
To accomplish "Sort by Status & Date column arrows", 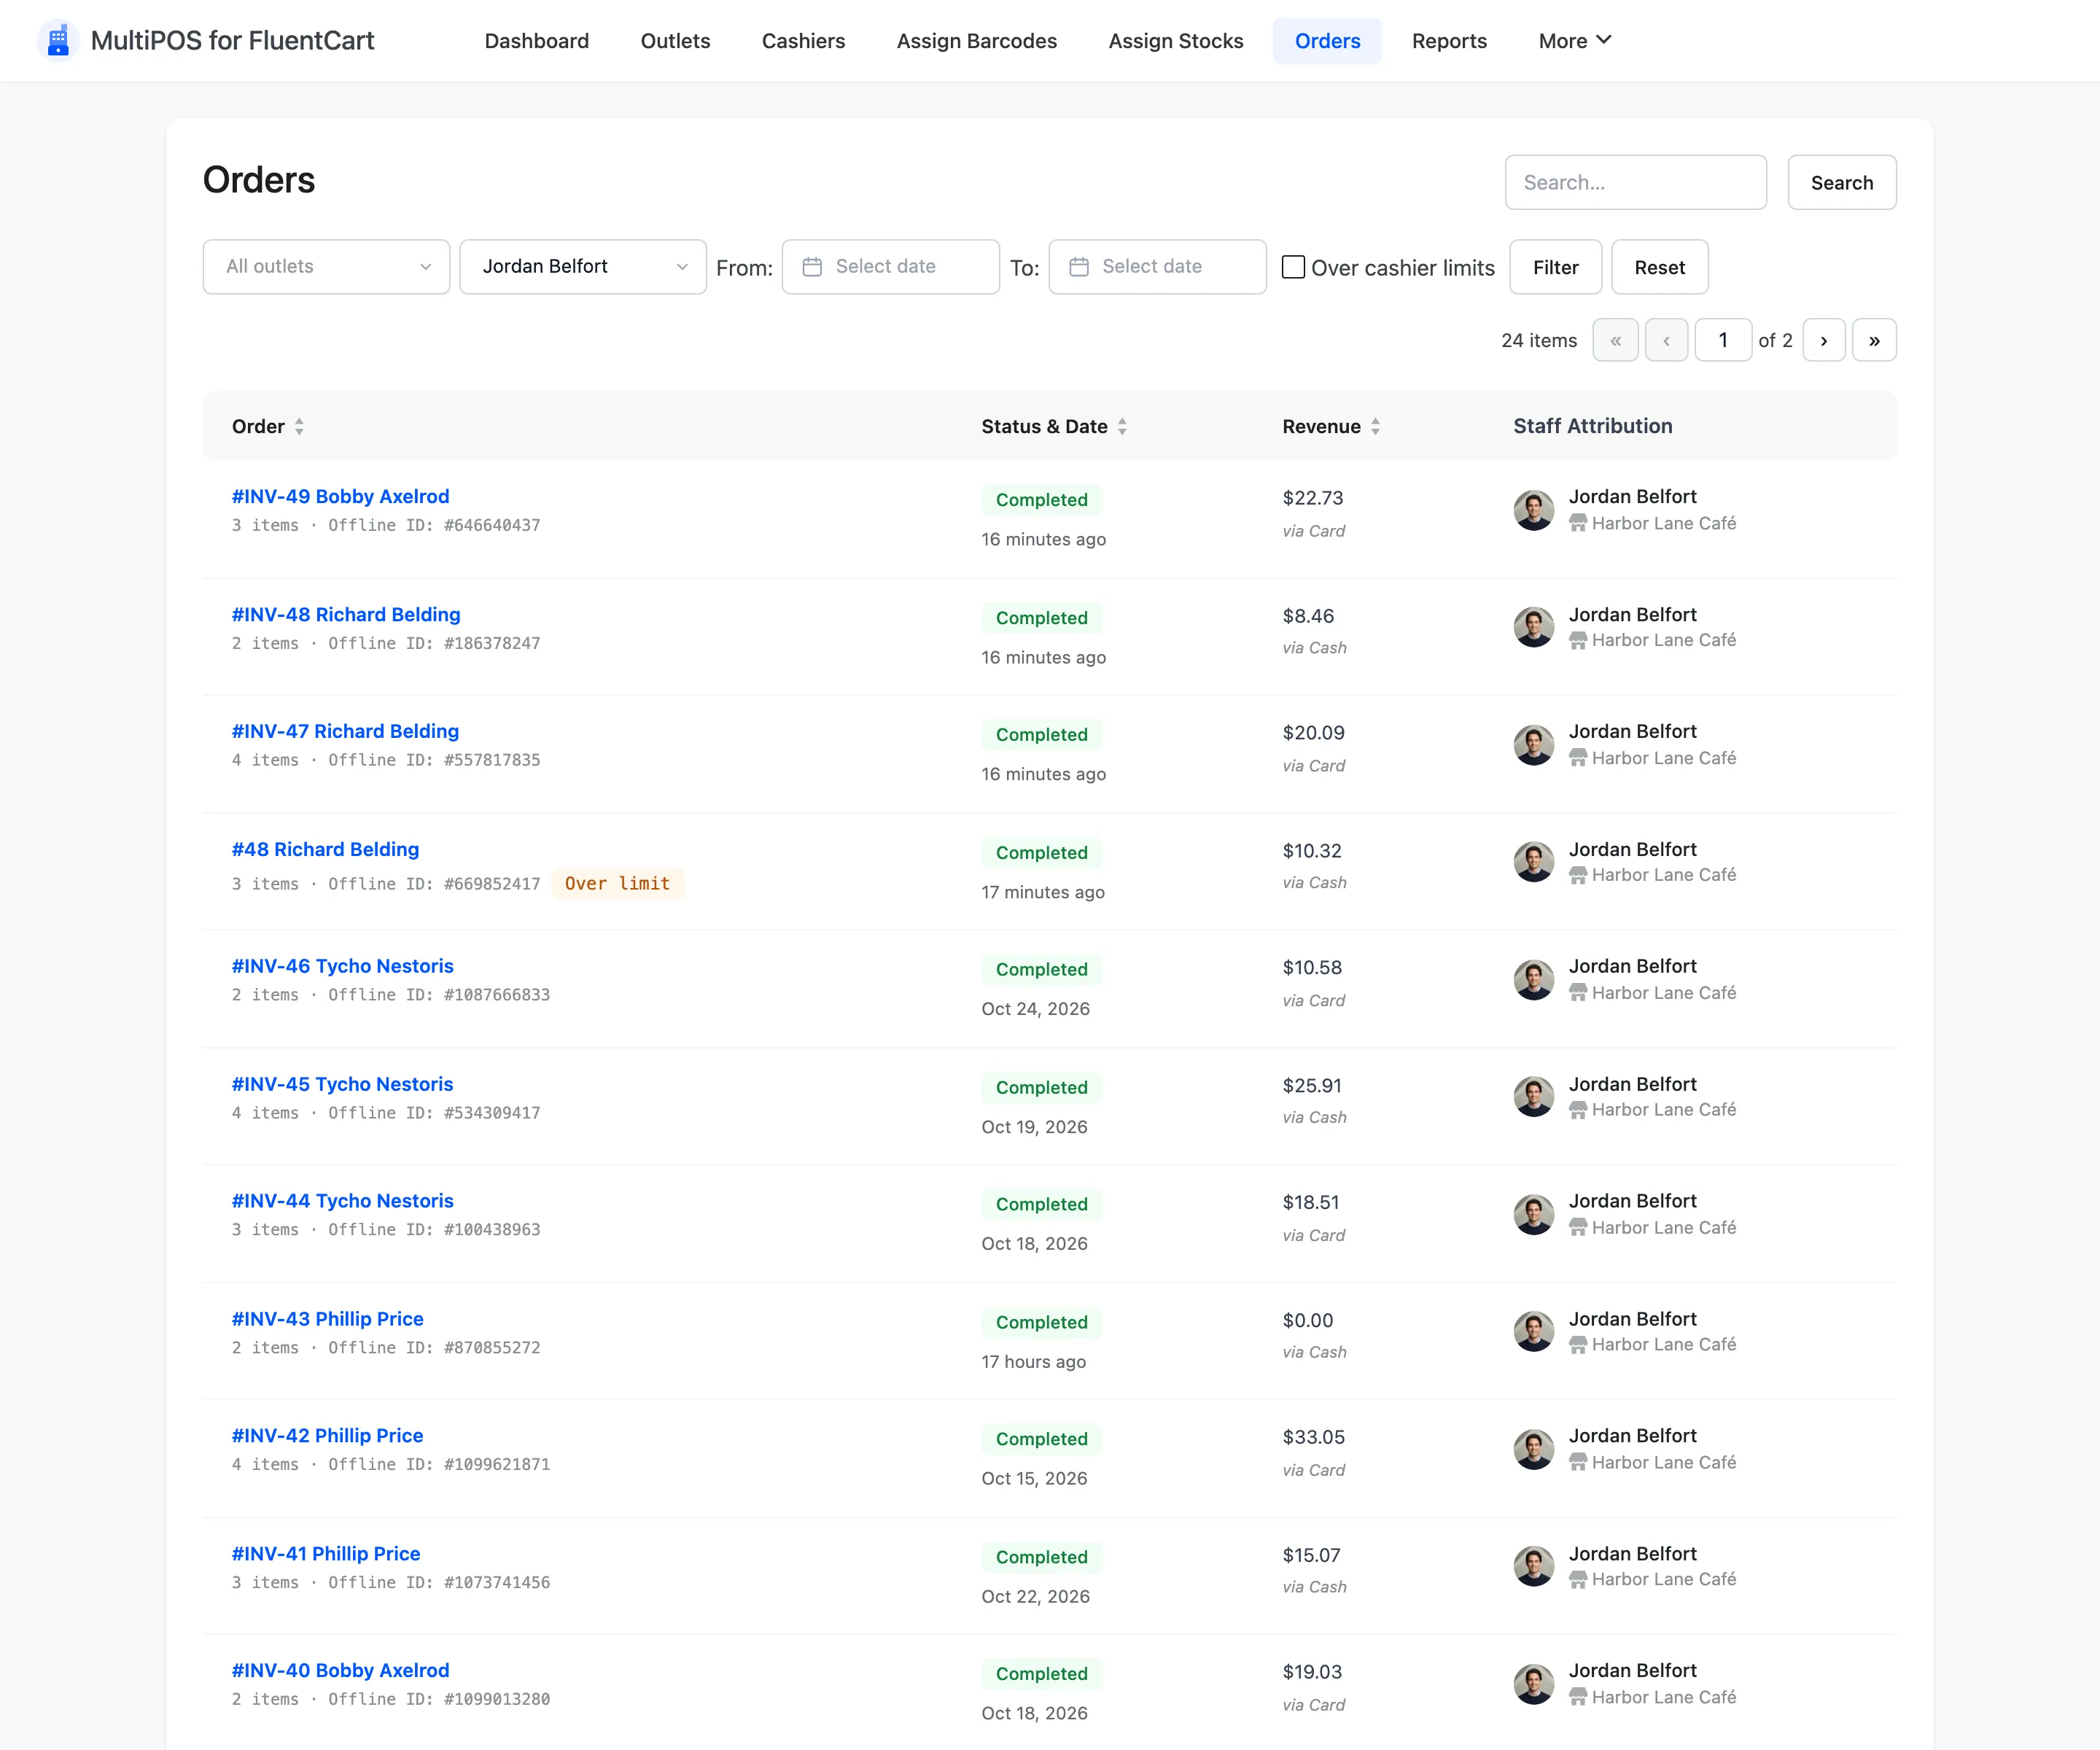I will 1122,426.
